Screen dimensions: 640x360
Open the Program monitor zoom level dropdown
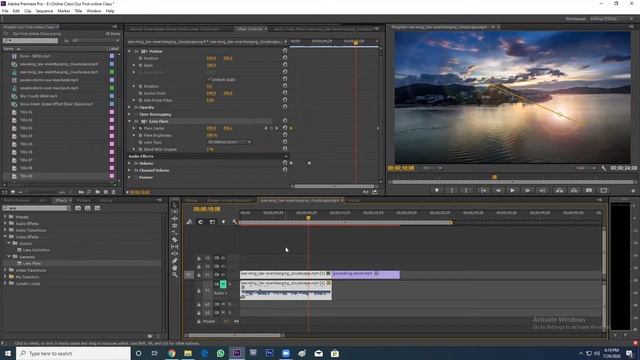click(x=432, y=168)
